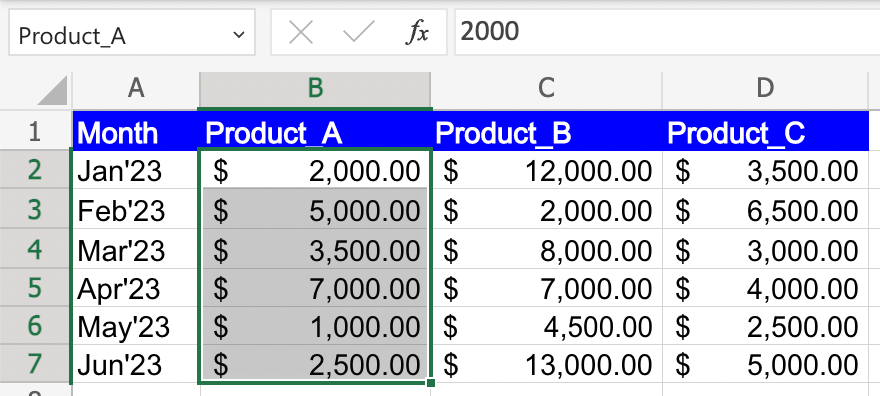Viewport: 880px width, 396px height.
Task: Select Product_A value 1,000.00 for May'23
Action: pyautogui.click(x=315, y=325)
